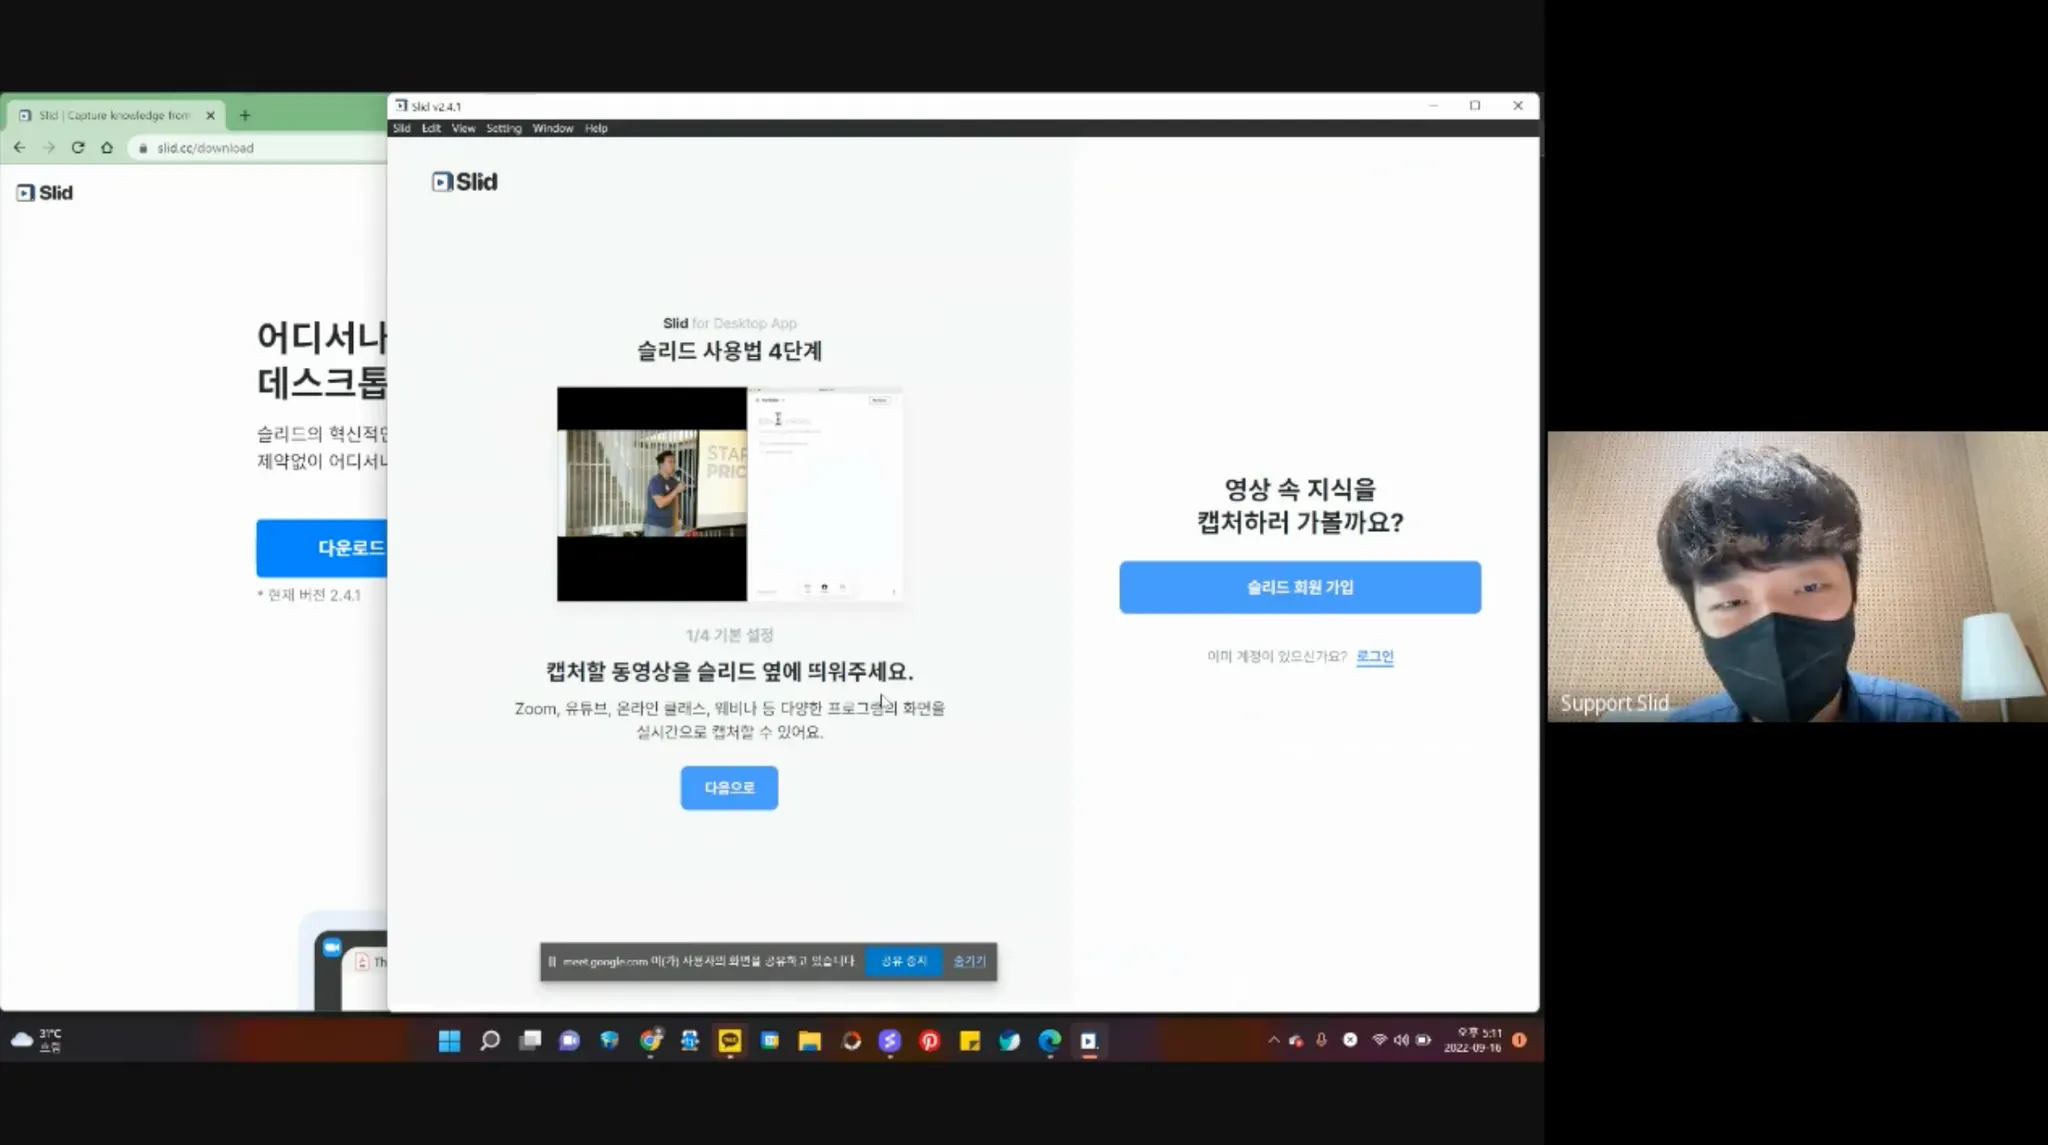Screen dimensions: 2048x1145
Task: Click the tutorial preview video thumbnail
Action: pos(729,494)
